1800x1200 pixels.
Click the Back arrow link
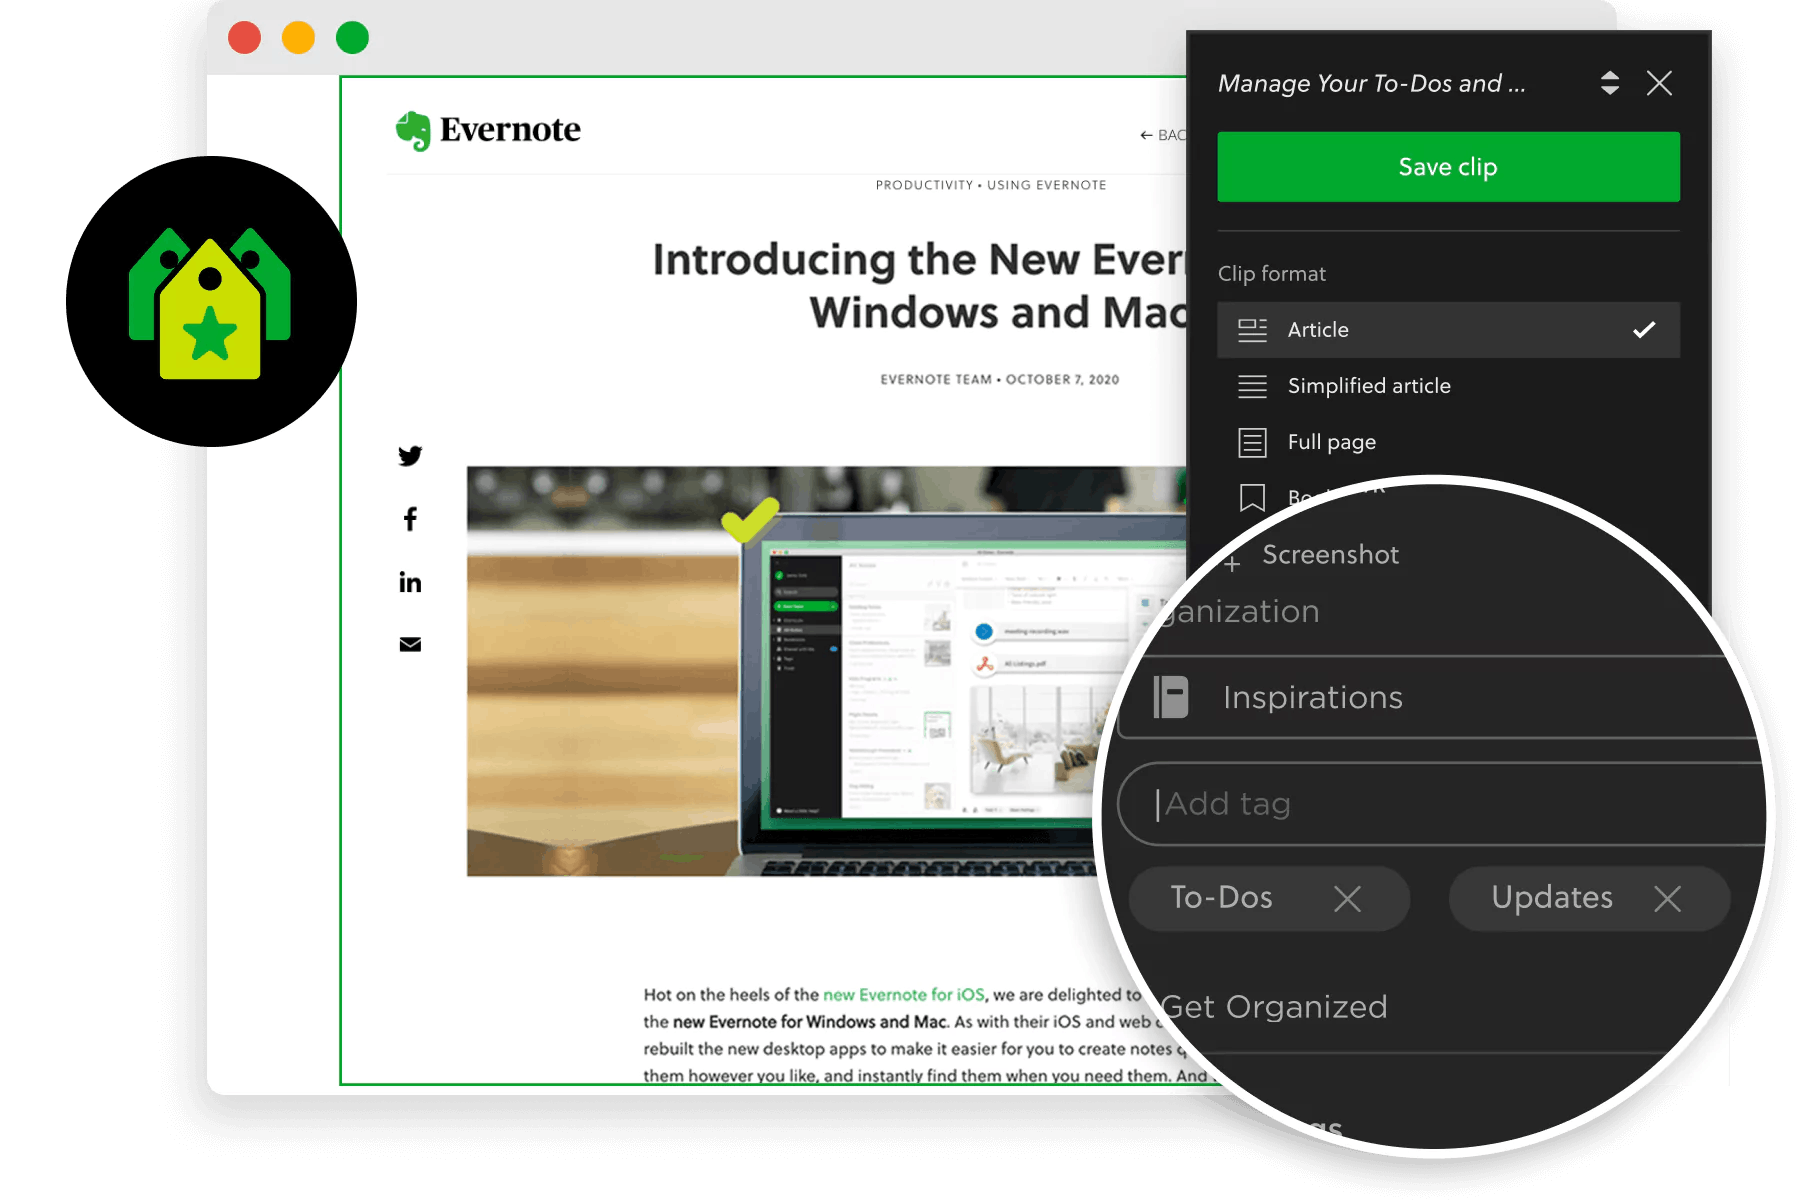(1162, 135)
